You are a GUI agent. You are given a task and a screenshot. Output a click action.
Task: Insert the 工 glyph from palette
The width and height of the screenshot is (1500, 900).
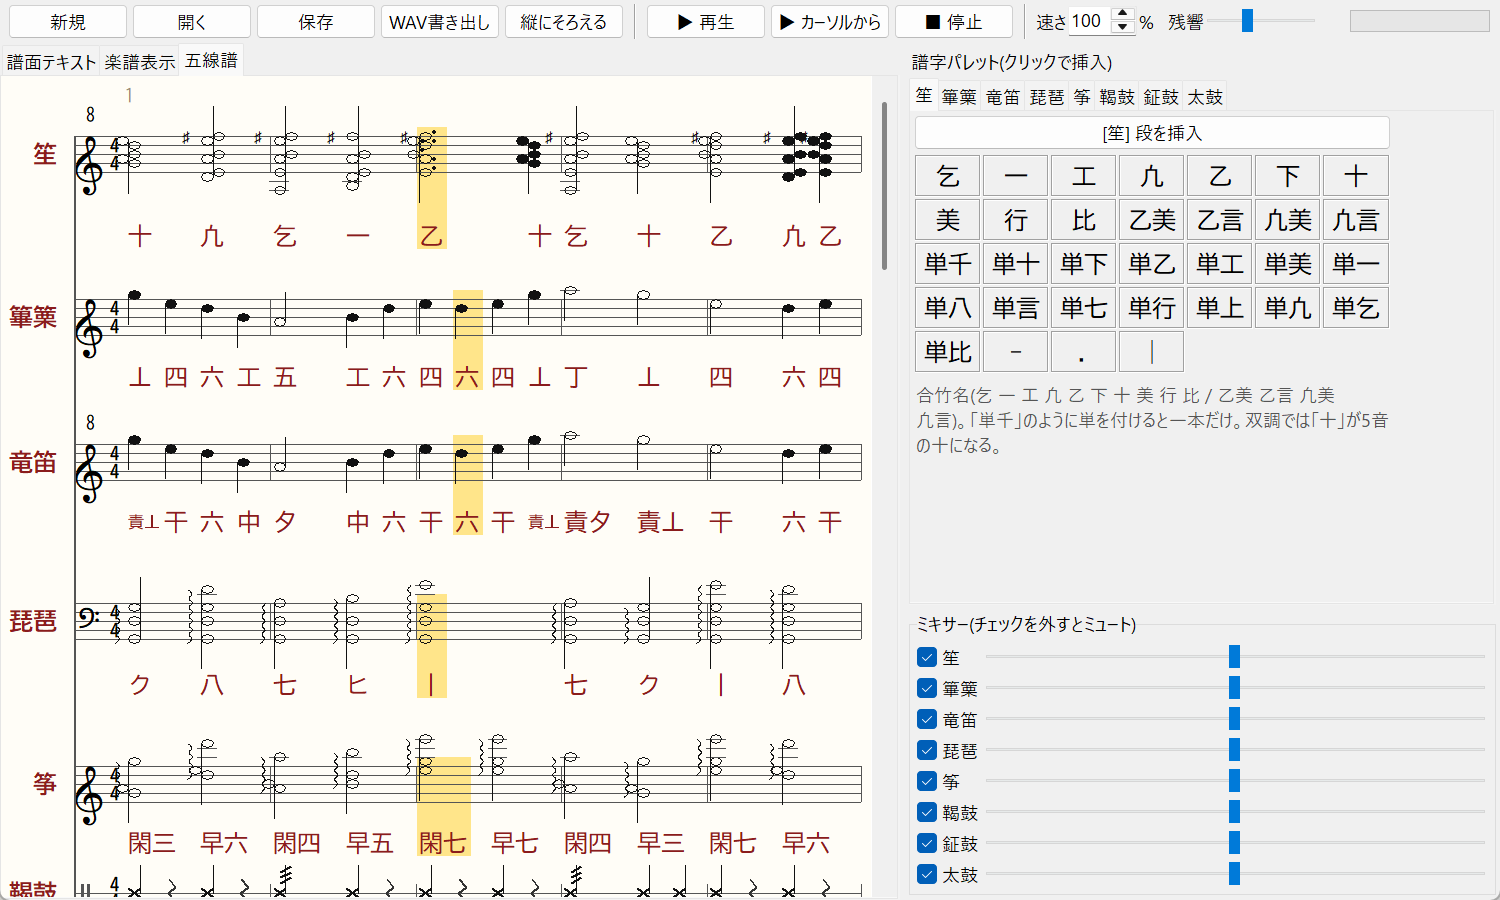(x=1084, y=176)
